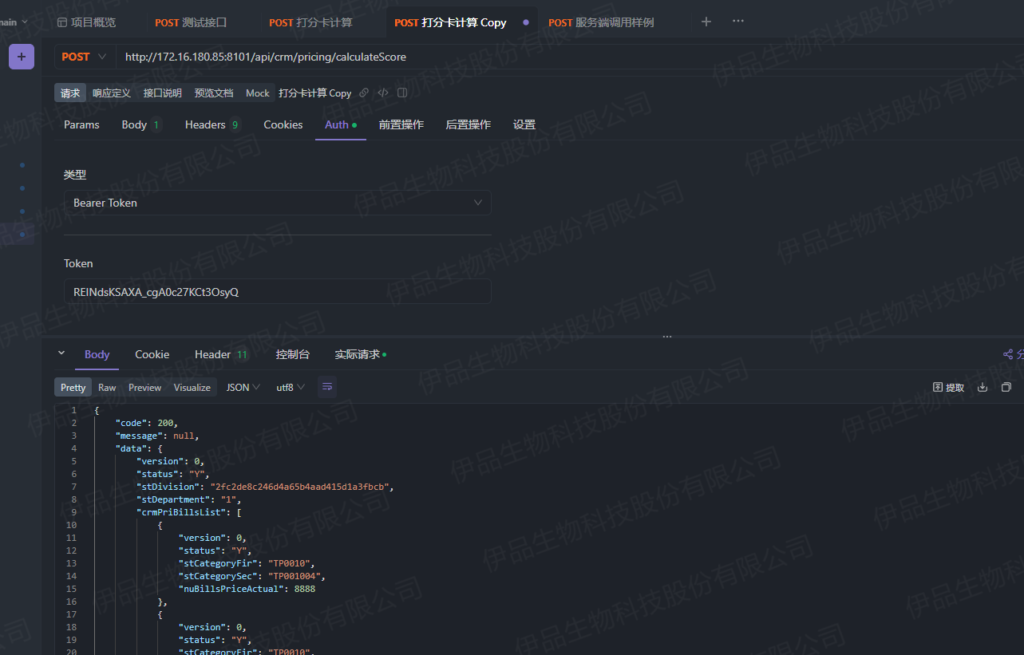Open the Params request tab
Screen dimensions: 1024x655
tap(82, 125)
